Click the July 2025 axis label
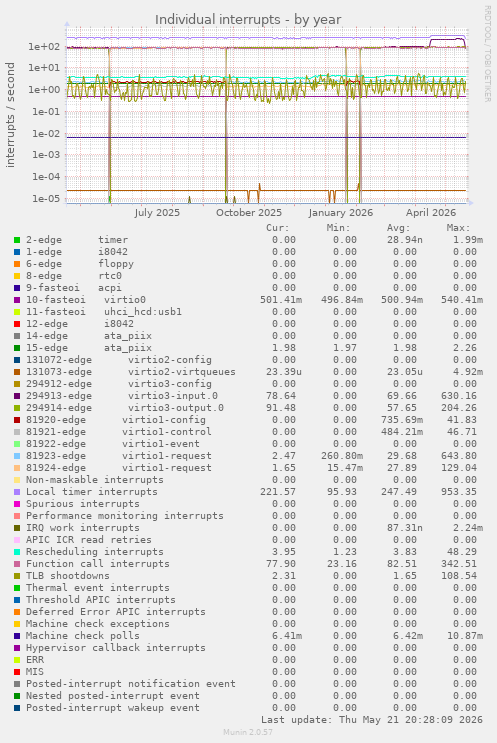Image resolution: width=497 pixels, height=743 pixels. coord(157,213)
